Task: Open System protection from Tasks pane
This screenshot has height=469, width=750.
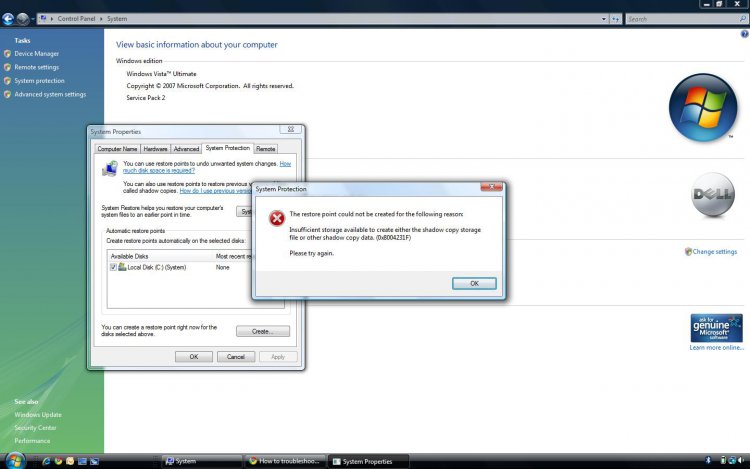Action: click(39, 81)
